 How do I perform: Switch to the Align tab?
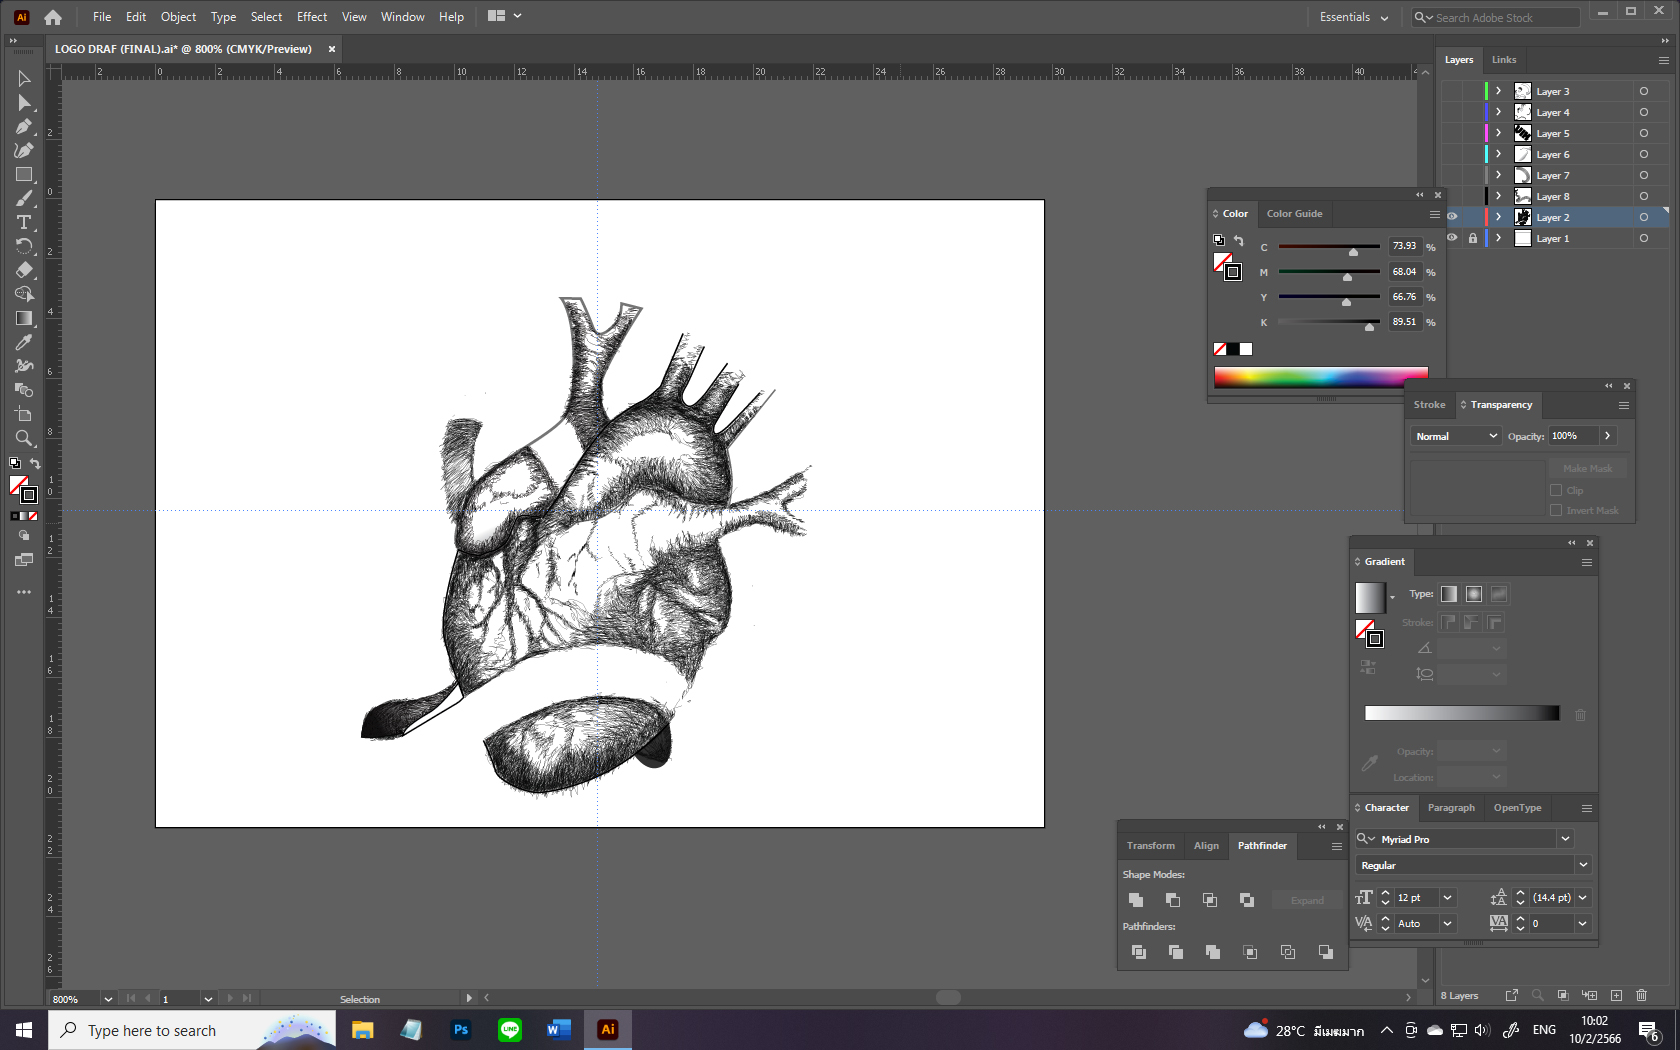pos(1206,846)
